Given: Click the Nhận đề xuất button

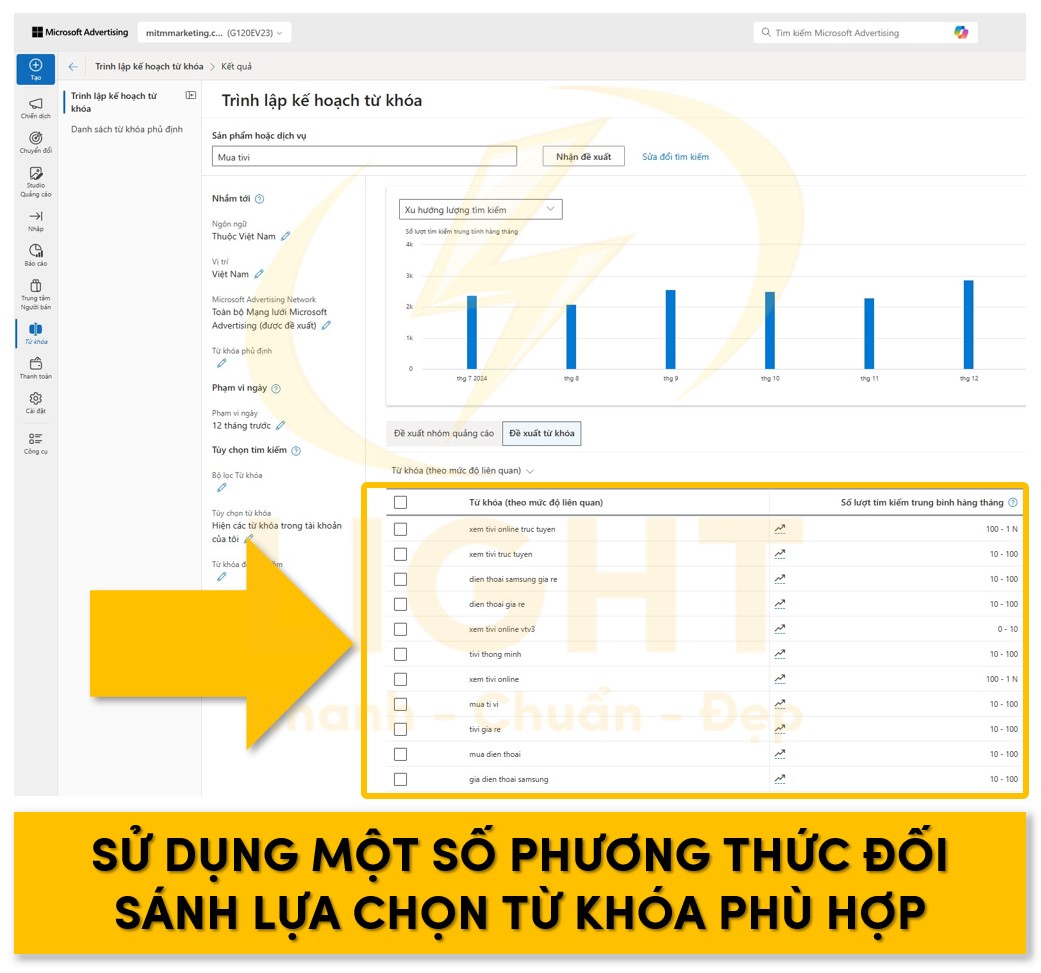Looking at the screenshot, I should 584,157.
